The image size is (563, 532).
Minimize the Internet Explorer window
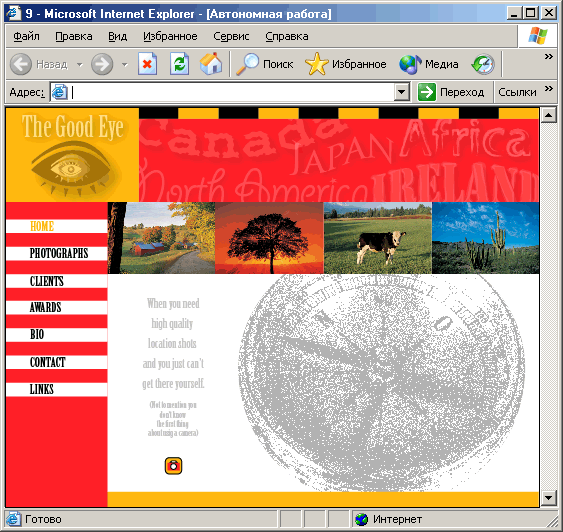[515, 13]
